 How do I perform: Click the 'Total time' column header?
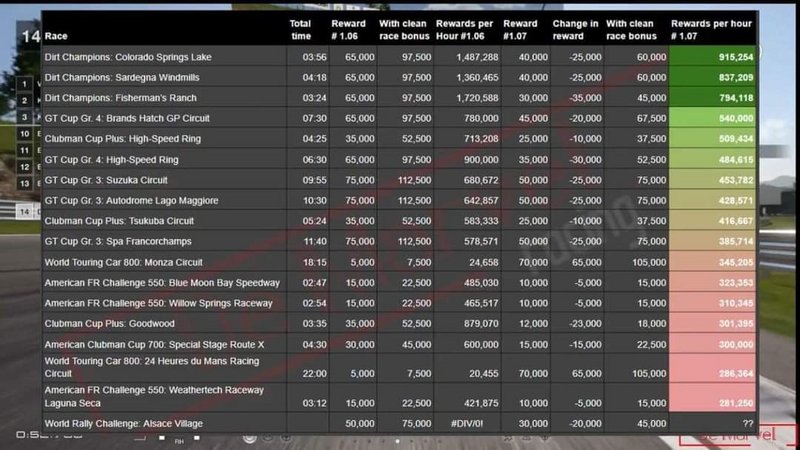click(301, 30)
